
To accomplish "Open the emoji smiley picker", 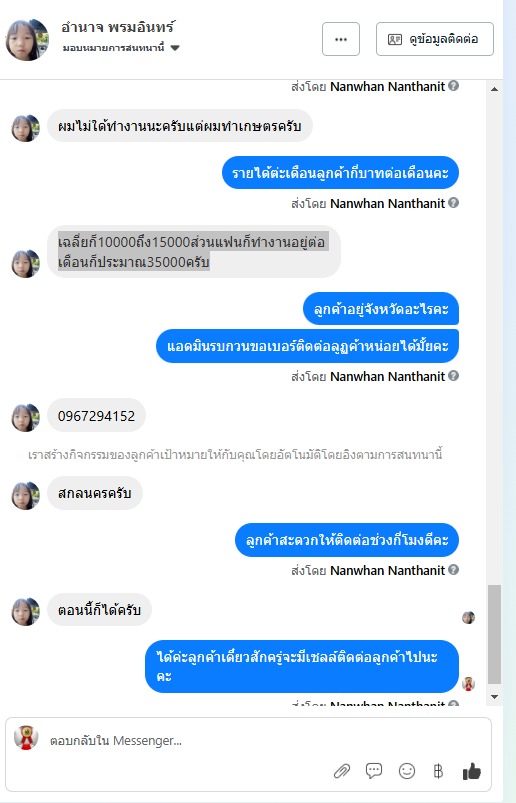I will pyautogui.click(x=406, y=771).
